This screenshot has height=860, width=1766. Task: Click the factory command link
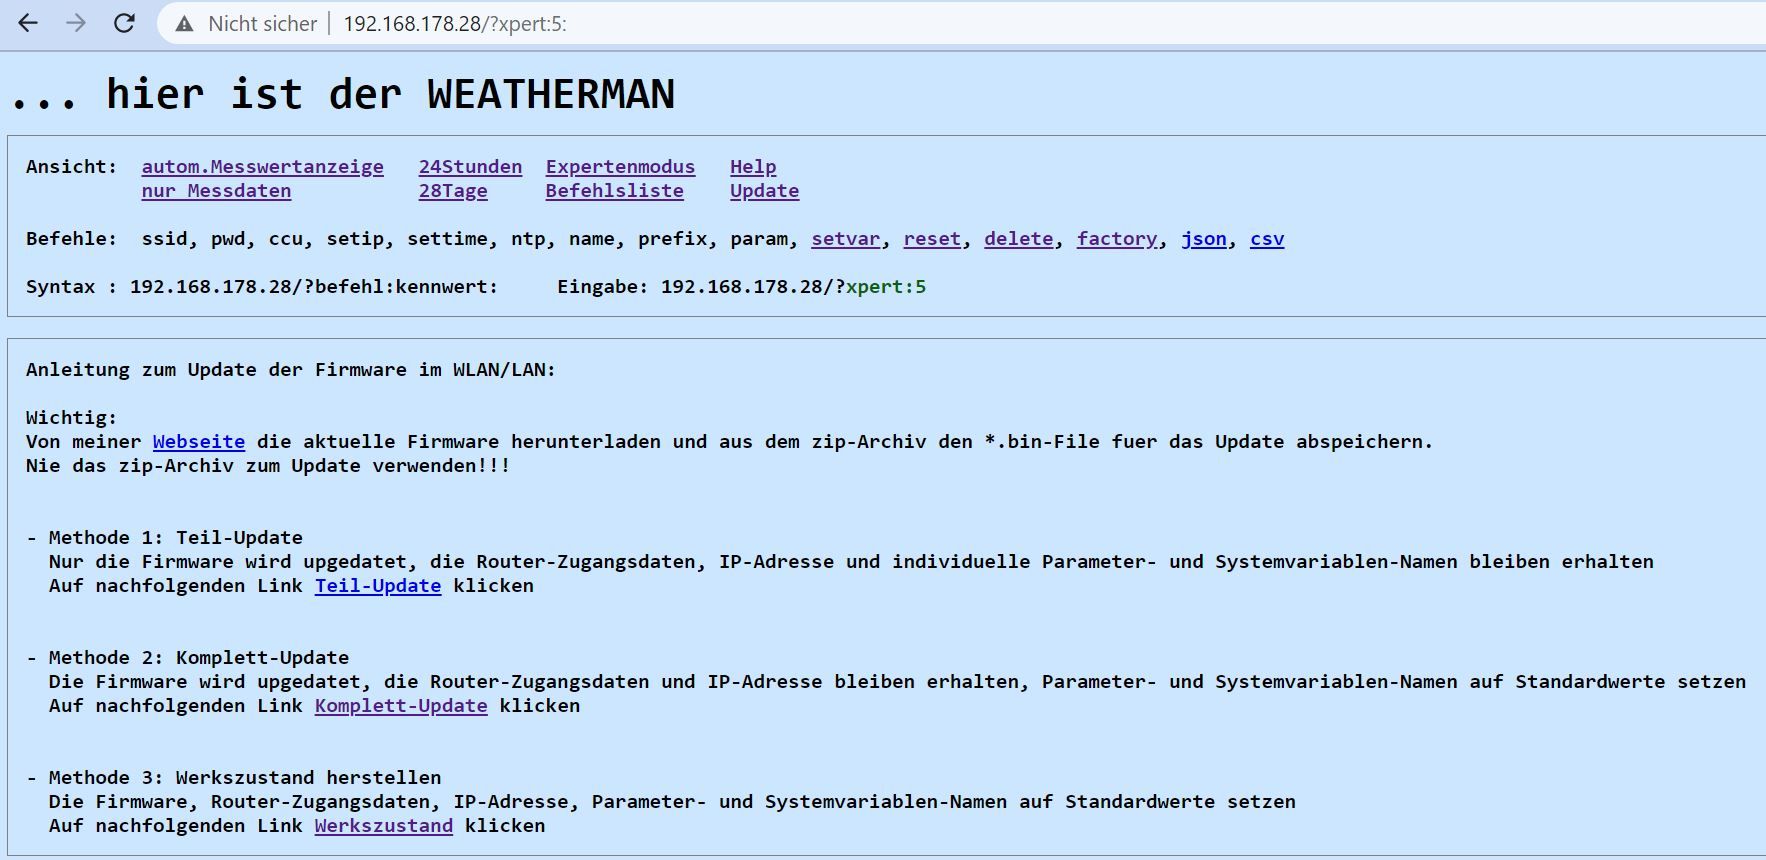(x=1117, y=239)
